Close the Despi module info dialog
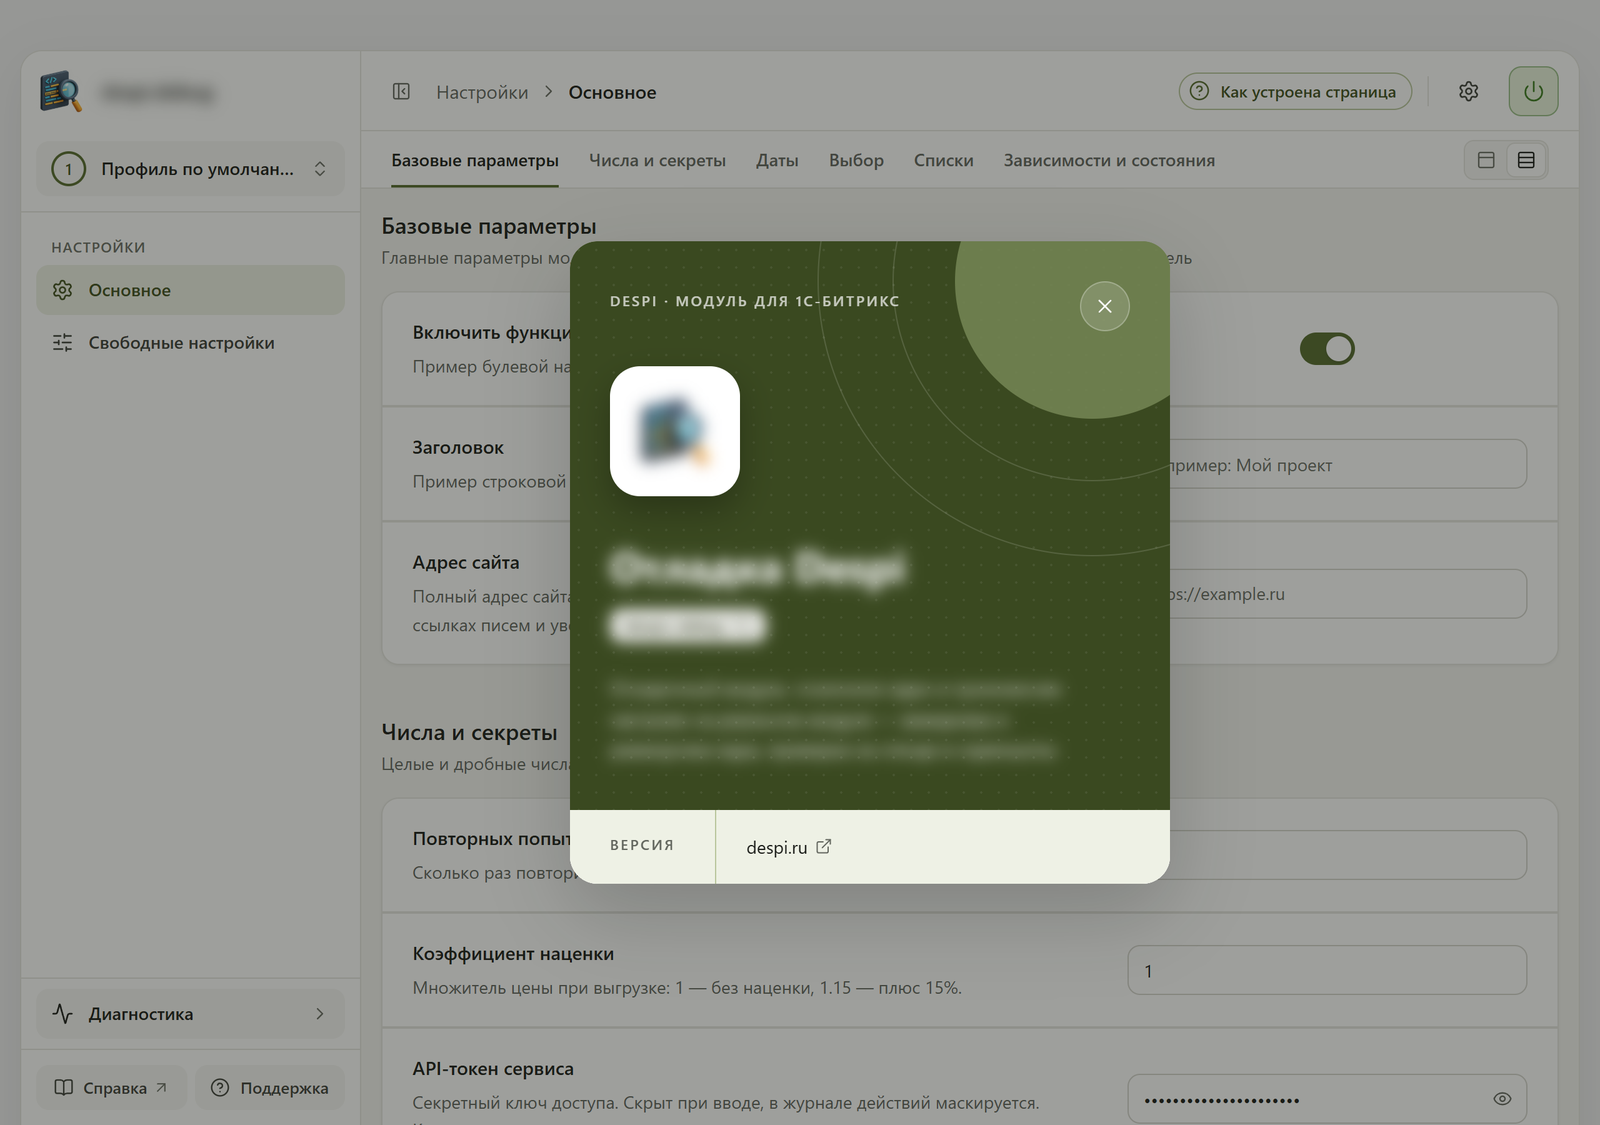Viewport: 1600px width, 1125px height. (1104, 306)
